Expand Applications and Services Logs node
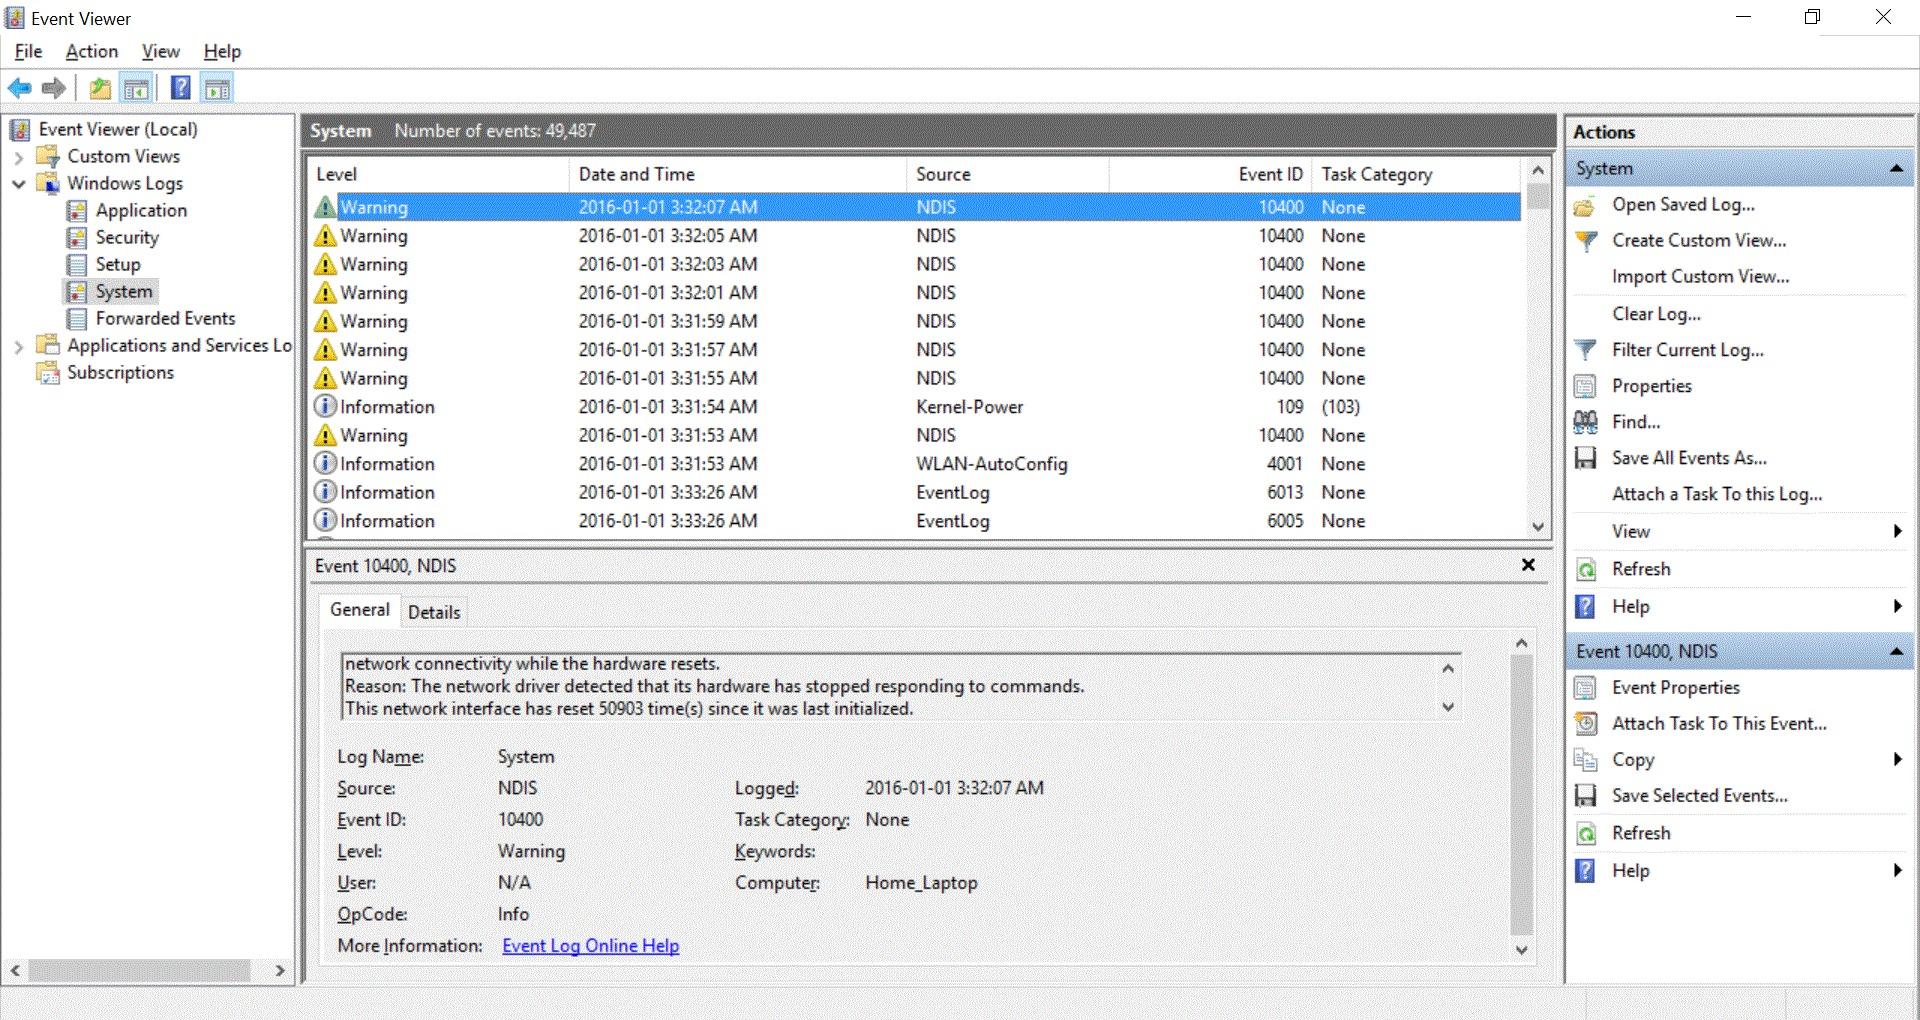The height and width of the screenshot is (1020, 1920). coord(18,346)
